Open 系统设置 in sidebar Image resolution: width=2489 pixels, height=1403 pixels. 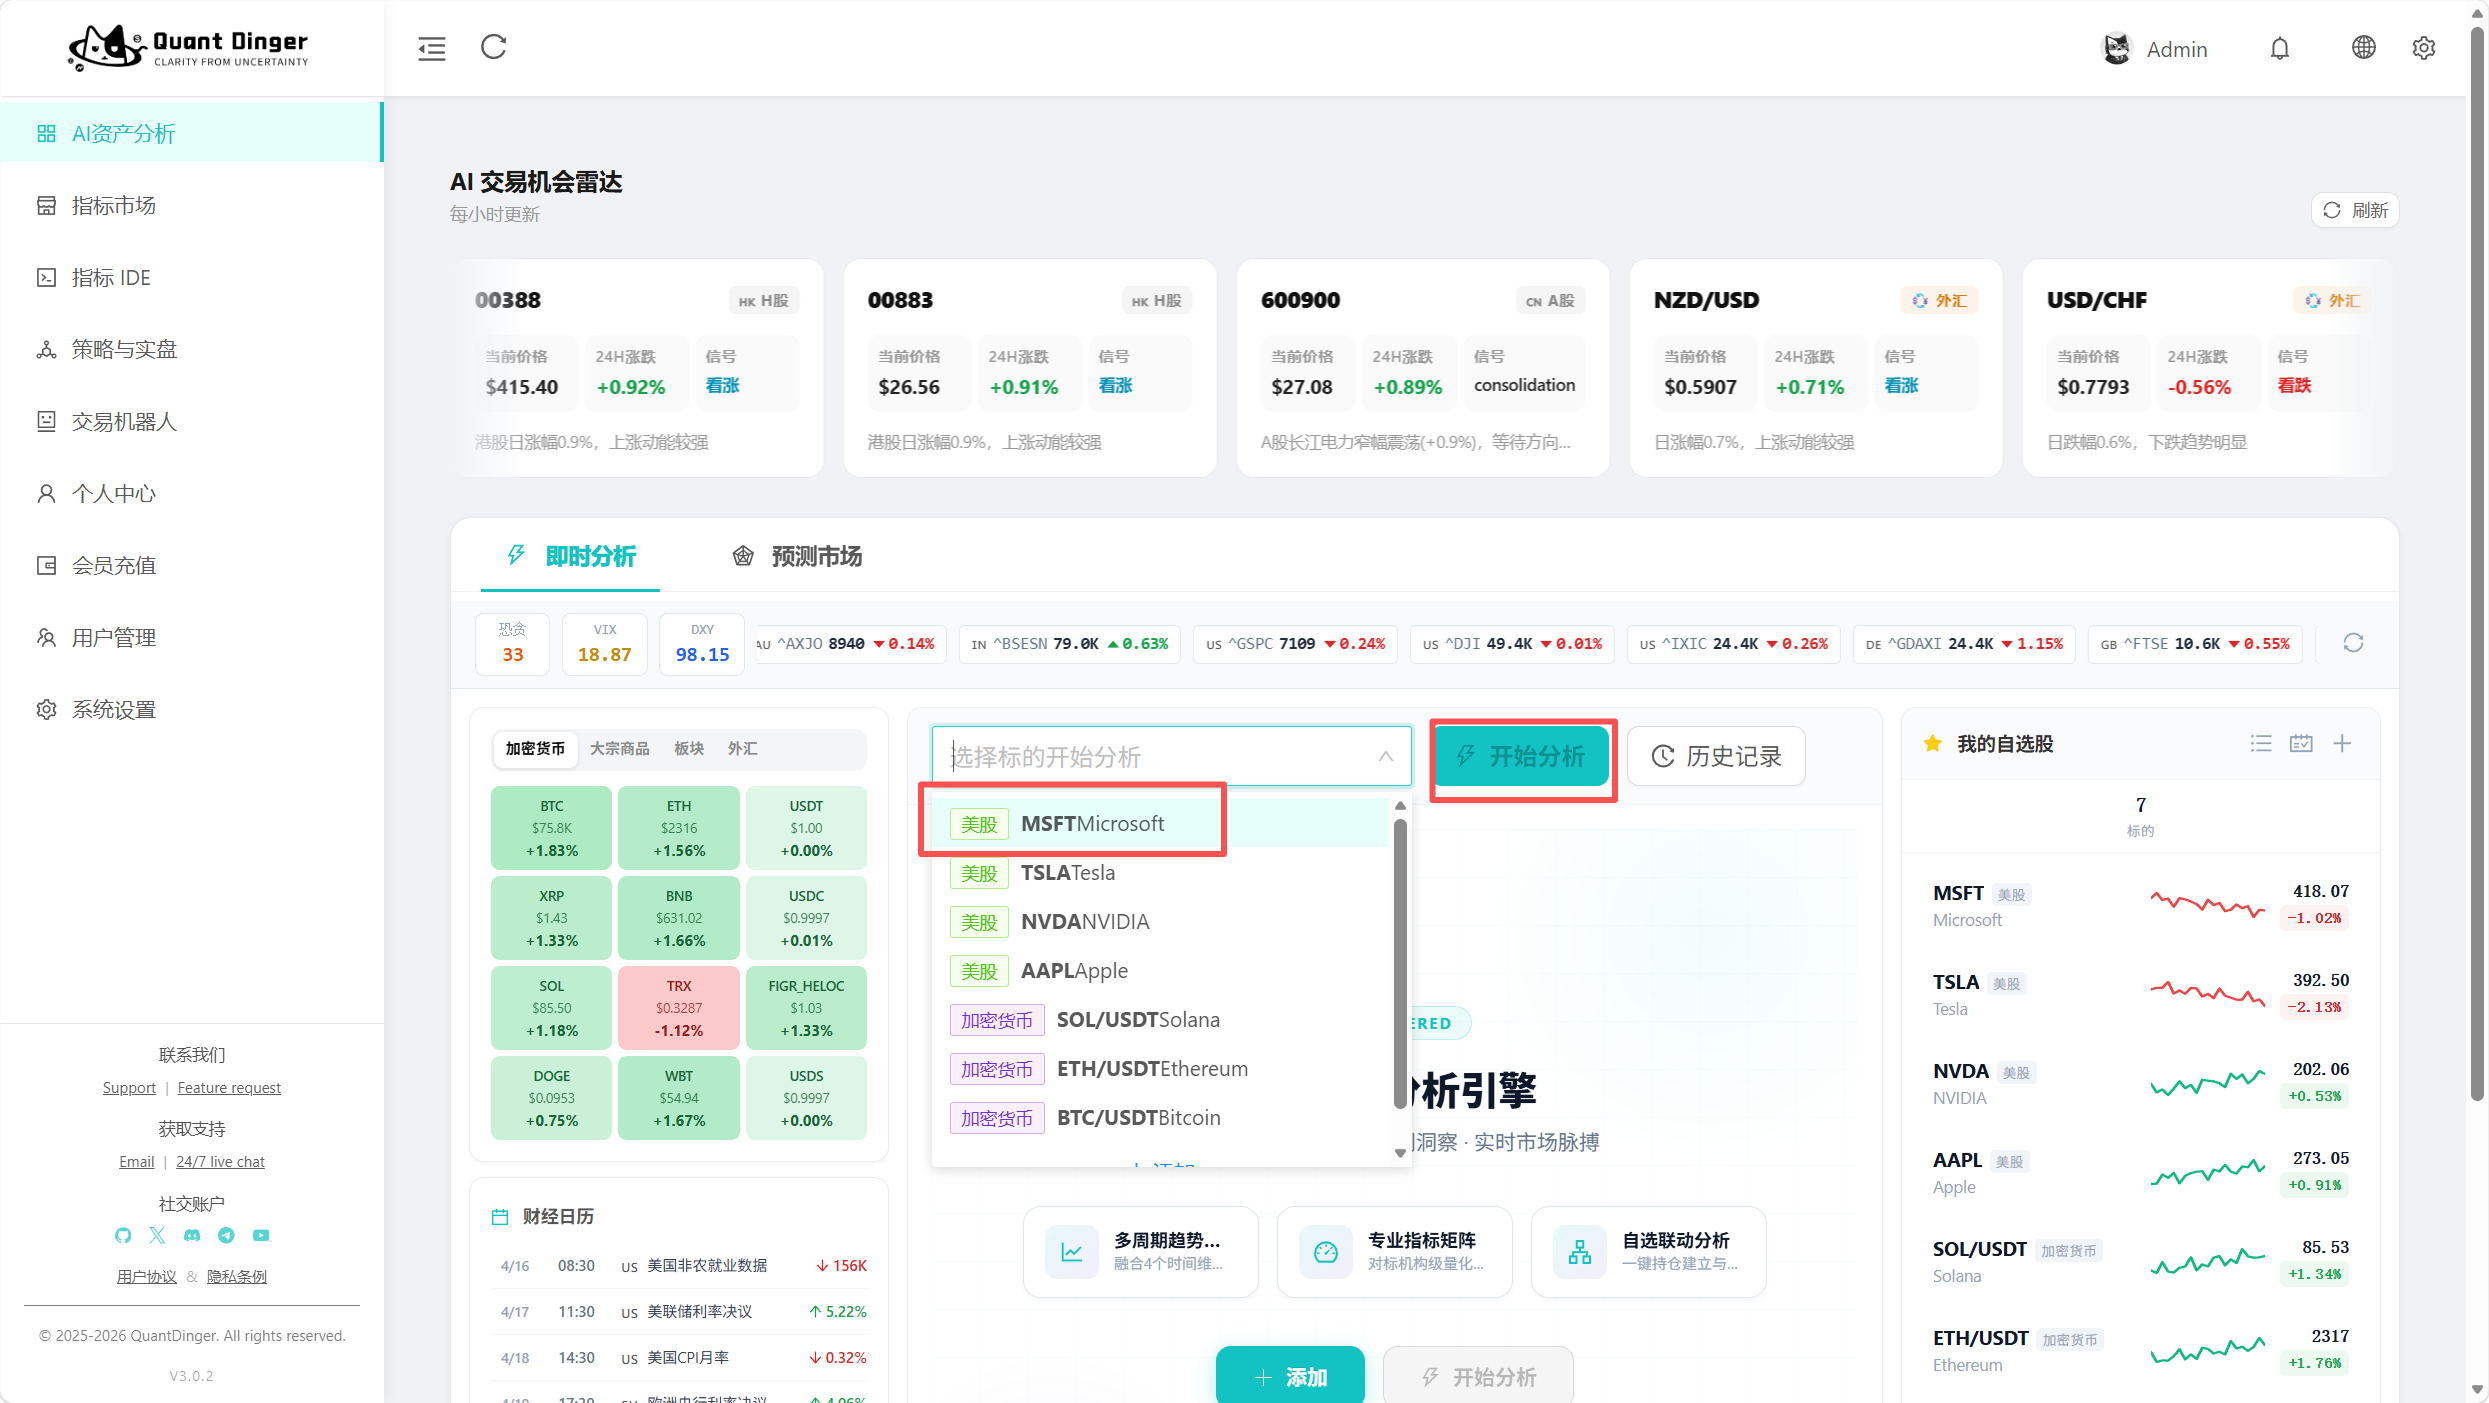pyautogui.click(x=191, y=709)
